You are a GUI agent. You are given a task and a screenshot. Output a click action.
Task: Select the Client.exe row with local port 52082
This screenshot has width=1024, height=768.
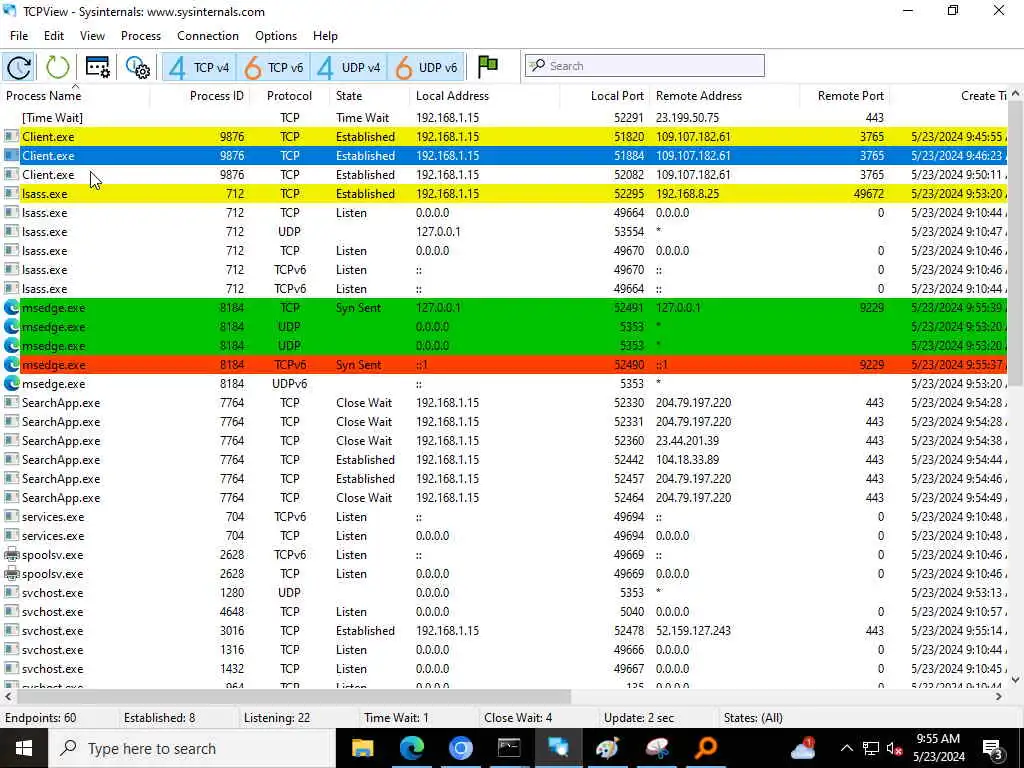tap(504, 175)
